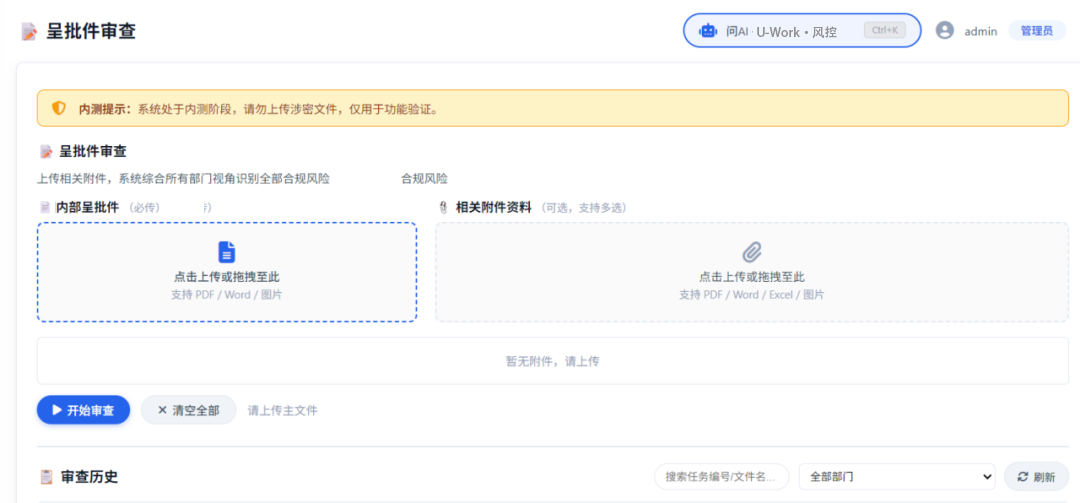Viewport: 1080px width, 503px height.
Task: Click the paperclip icon beside 相关附件资料 label
Action: tap(444, 207)
